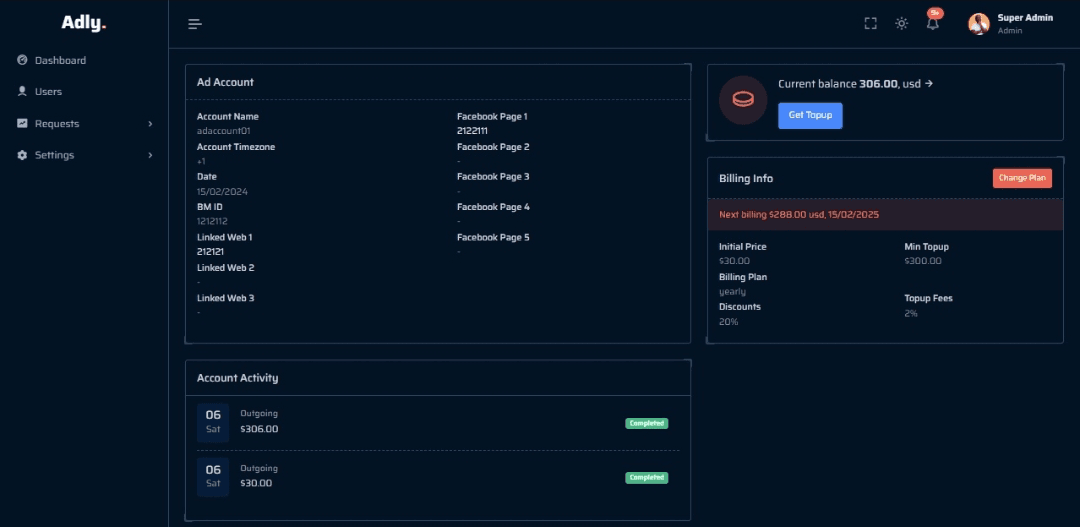The height and width of the screenshot is (527, 1080).
Task: Click the date value 15/02/2024
Action: pos(222,192)
